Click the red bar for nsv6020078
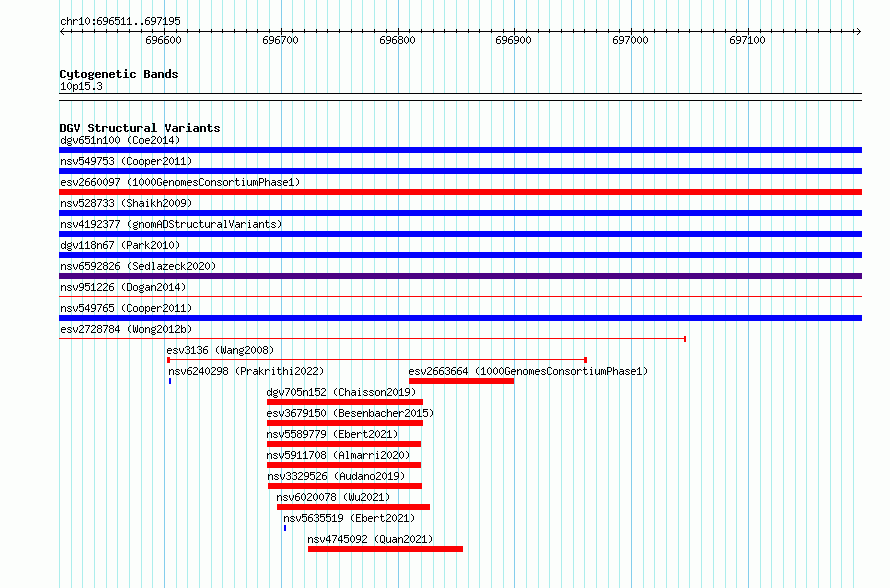This screenshot has width=890, height=588. tap(354, 507)
